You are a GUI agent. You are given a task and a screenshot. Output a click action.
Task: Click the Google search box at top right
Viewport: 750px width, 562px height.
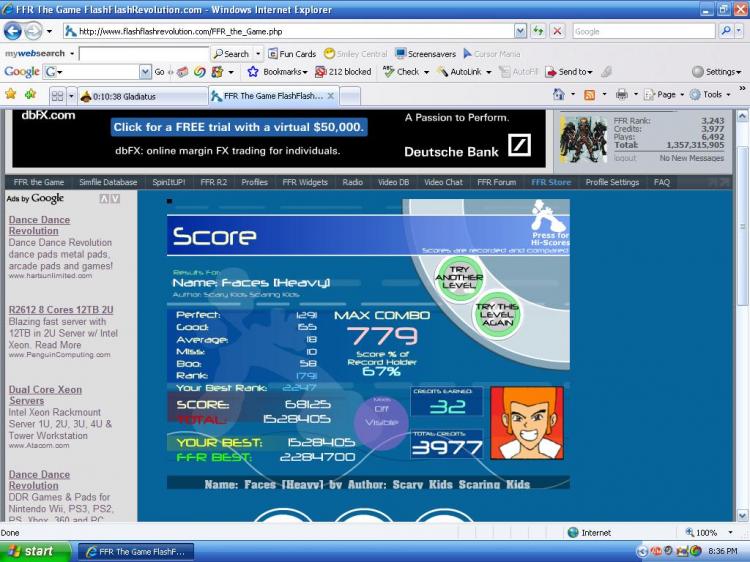644,32
